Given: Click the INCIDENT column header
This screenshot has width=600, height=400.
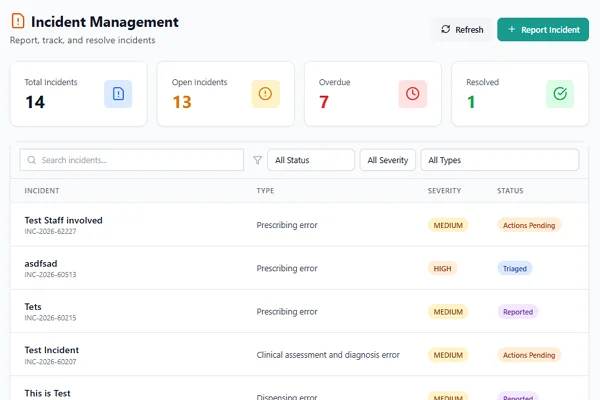Looking at the screenshot, I should pyautogui.click(x=42, y=191).
